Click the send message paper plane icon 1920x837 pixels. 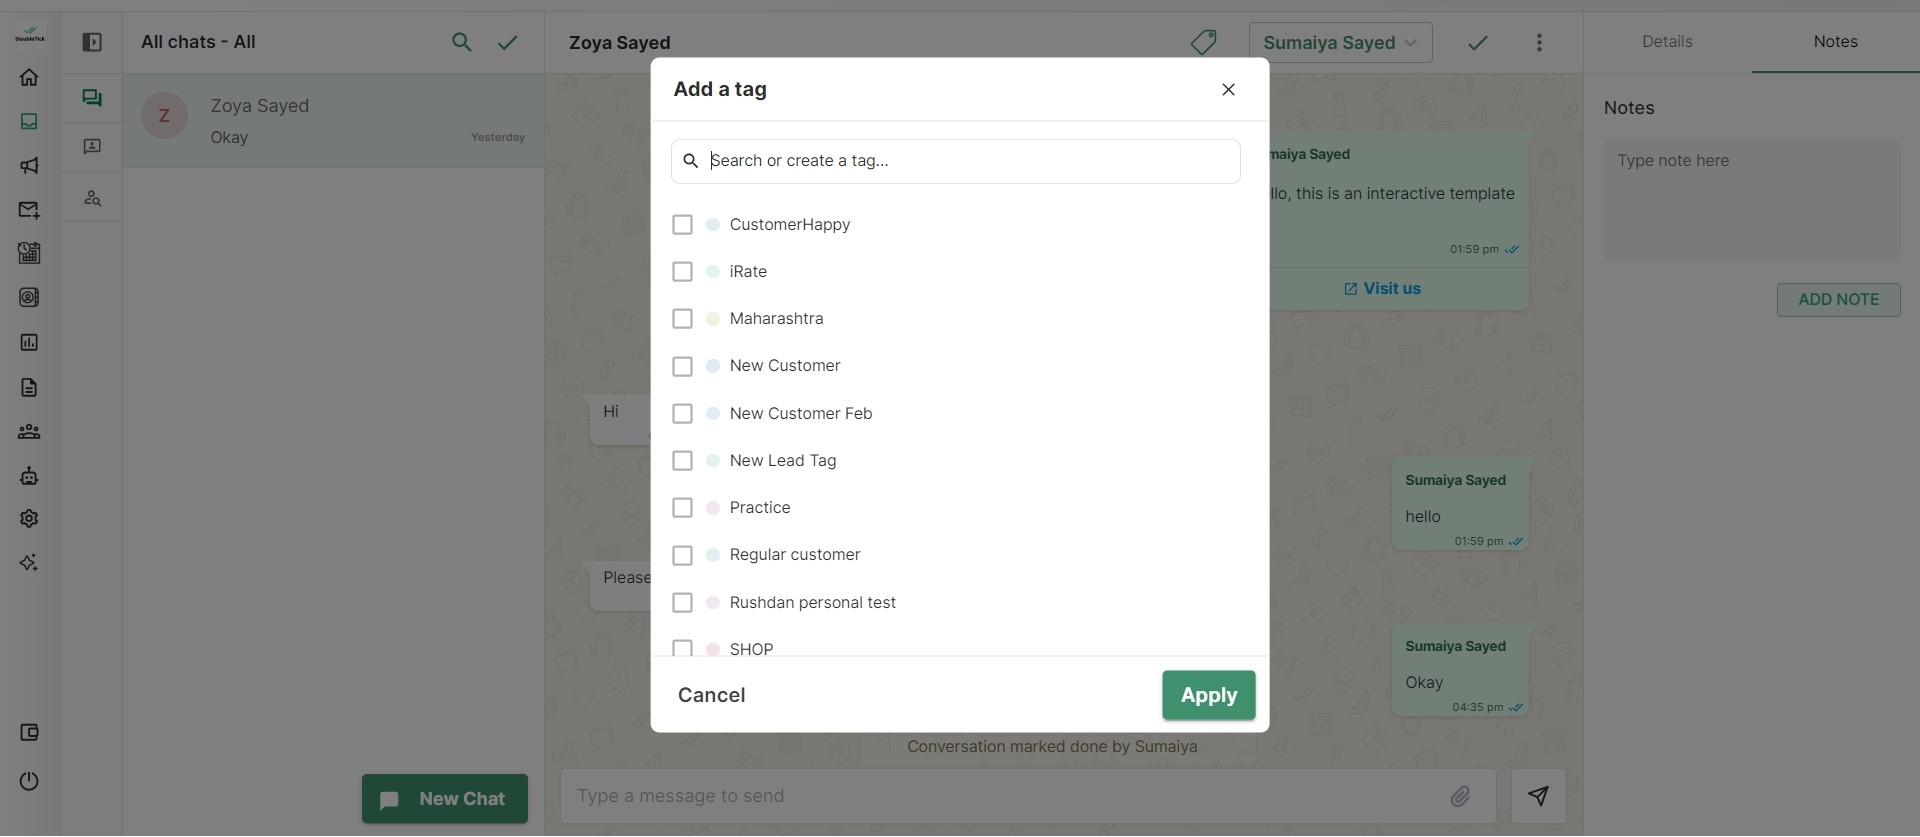click(x=1538, y=796)
